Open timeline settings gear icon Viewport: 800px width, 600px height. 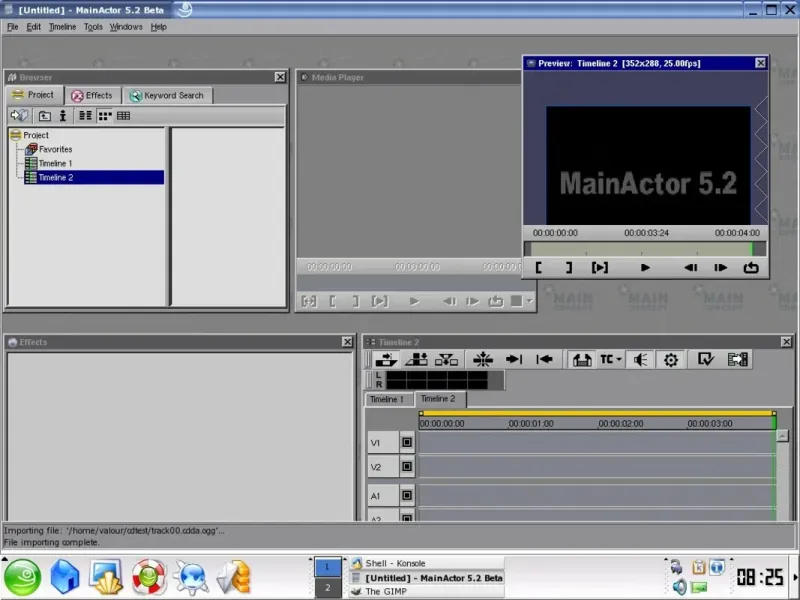[670, 360]
